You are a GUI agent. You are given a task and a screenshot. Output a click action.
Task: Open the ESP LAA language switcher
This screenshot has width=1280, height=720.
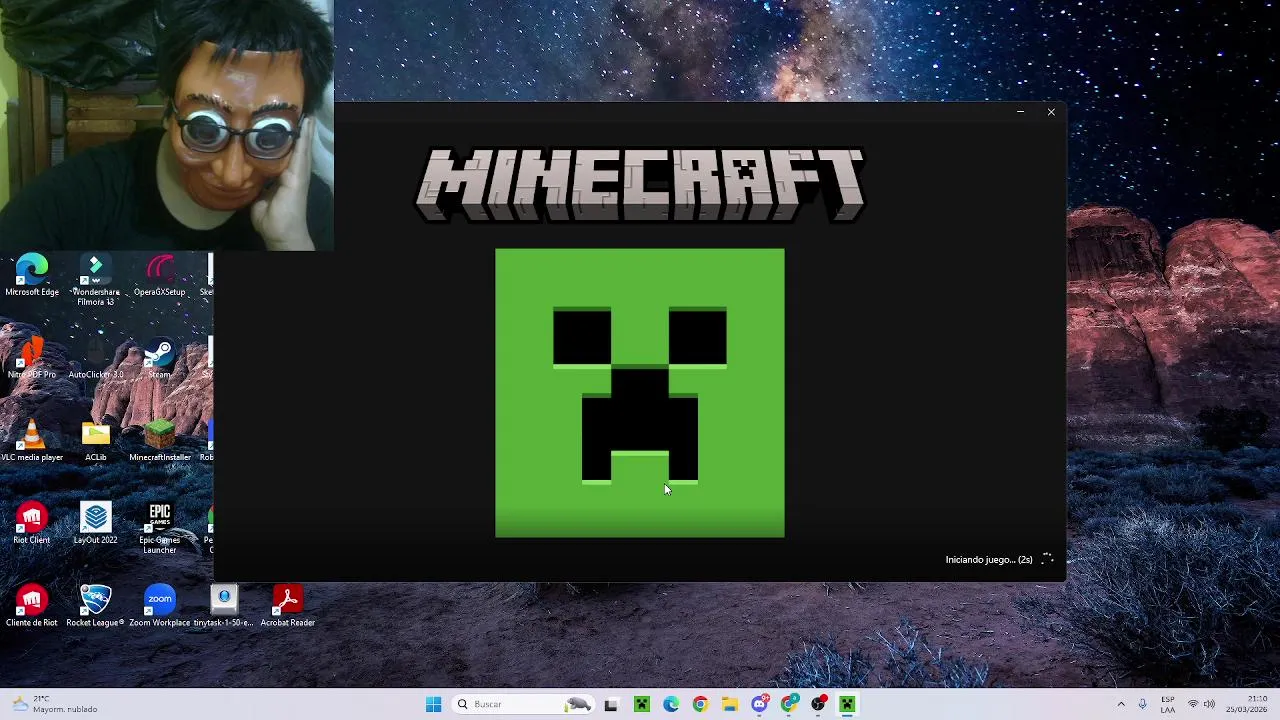pos(1168,704)
